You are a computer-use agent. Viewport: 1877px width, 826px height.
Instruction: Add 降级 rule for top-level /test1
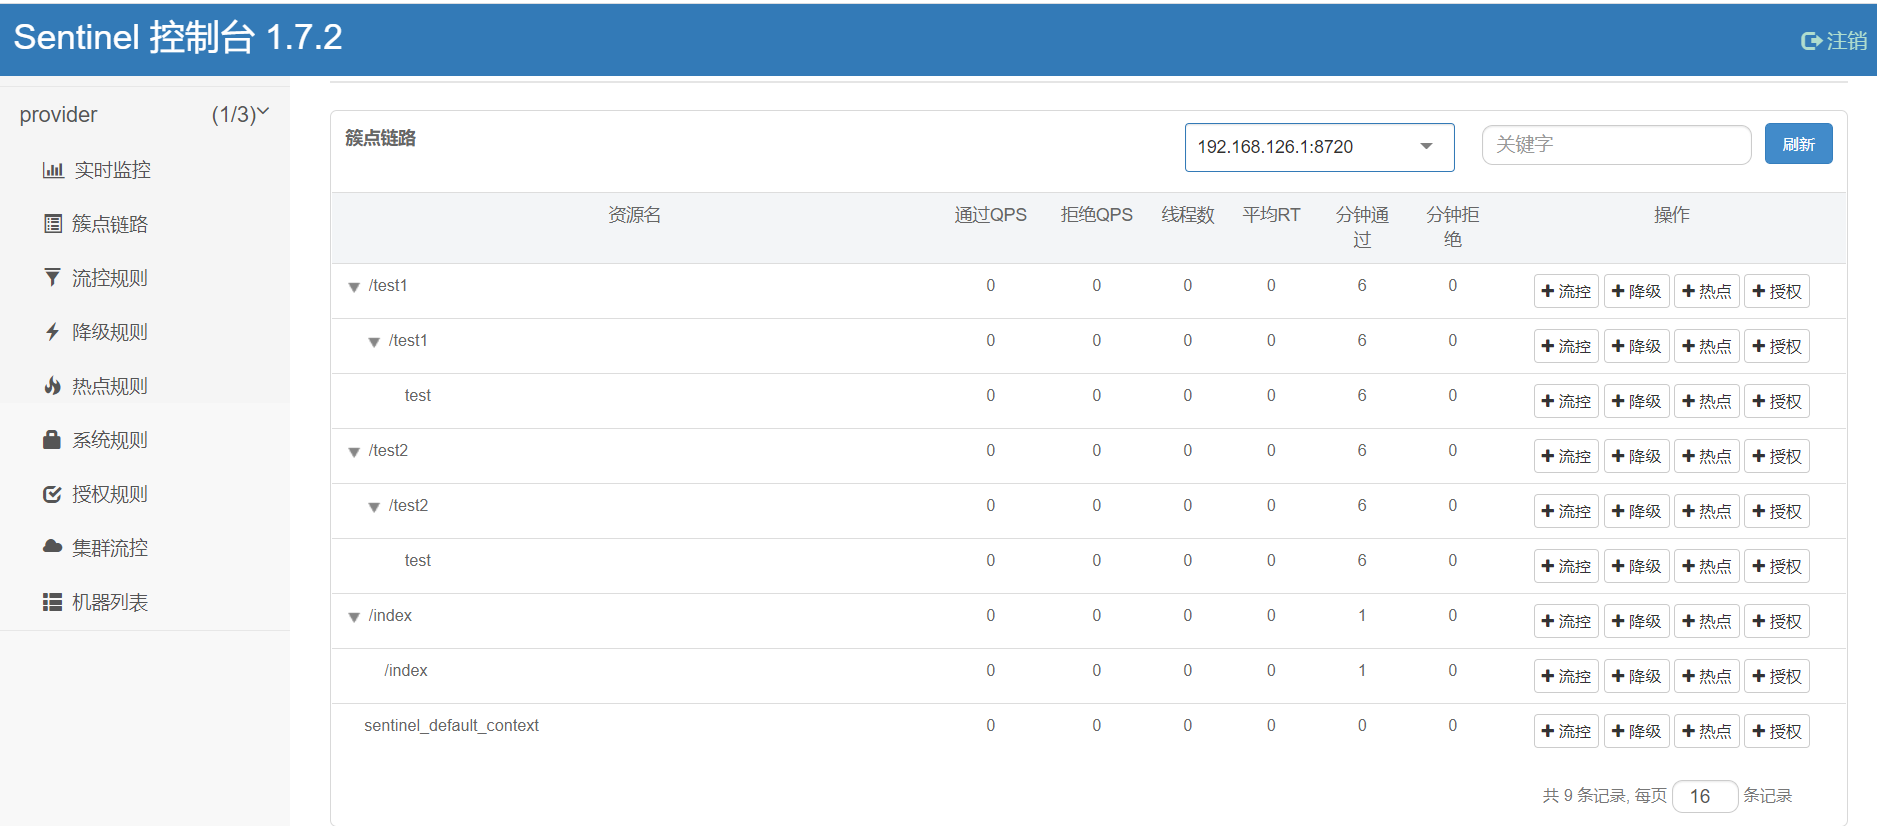pos(1636,291)
